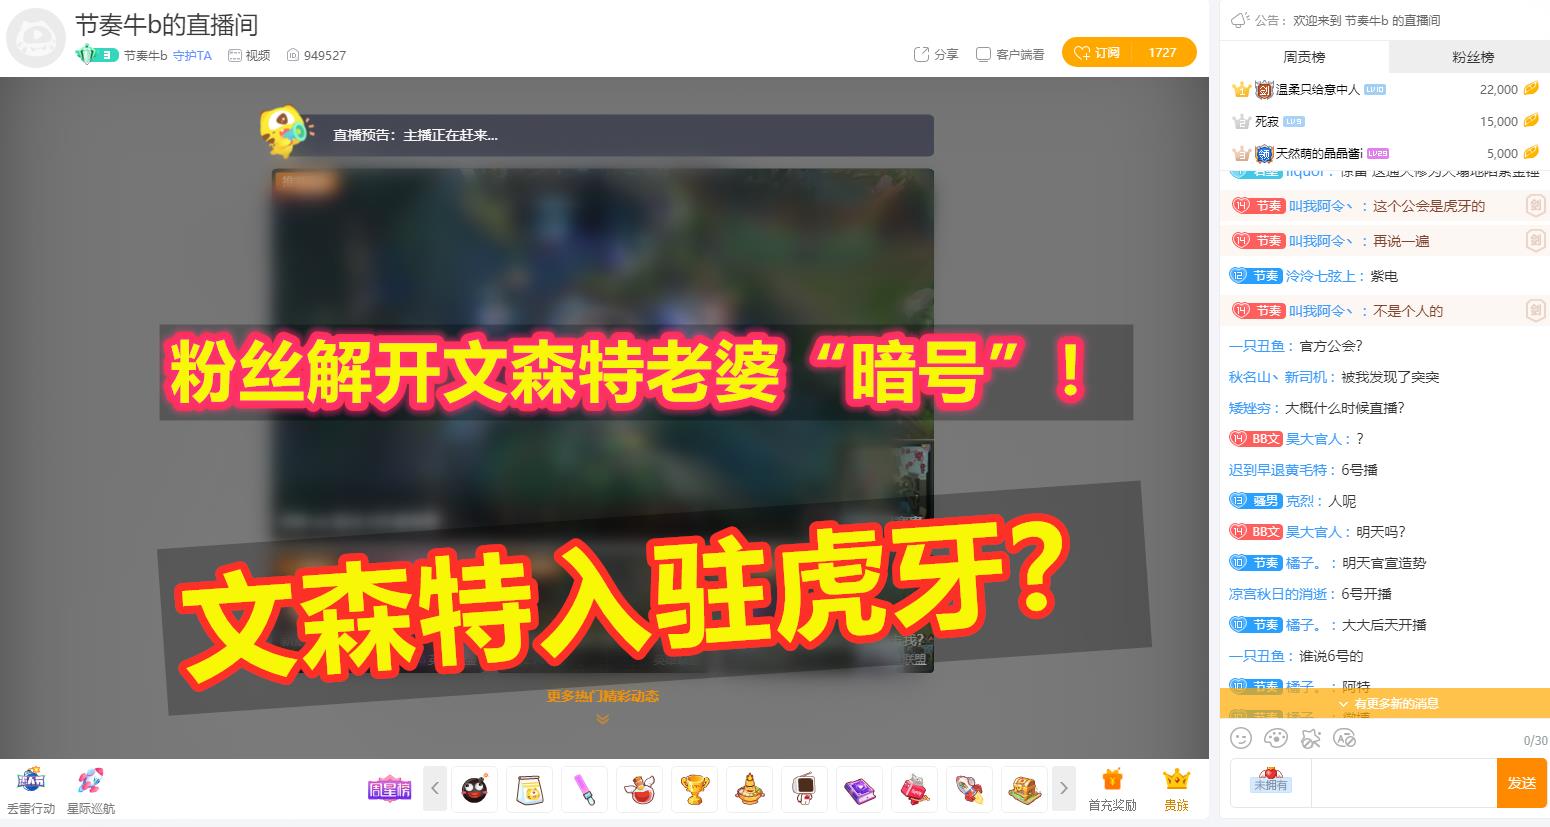Click username 迟到早退黄毛特 in chat
This screenshot has height=827, width=1550.
tap(1278, 470)
